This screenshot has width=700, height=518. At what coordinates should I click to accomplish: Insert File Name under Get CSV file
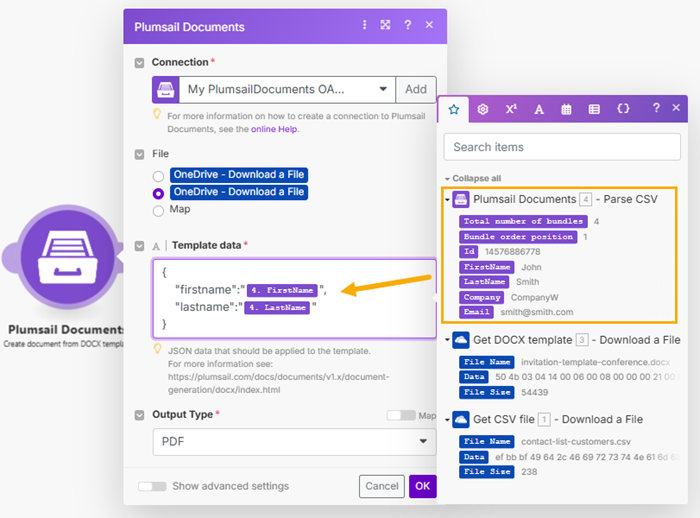click(487, 441)
